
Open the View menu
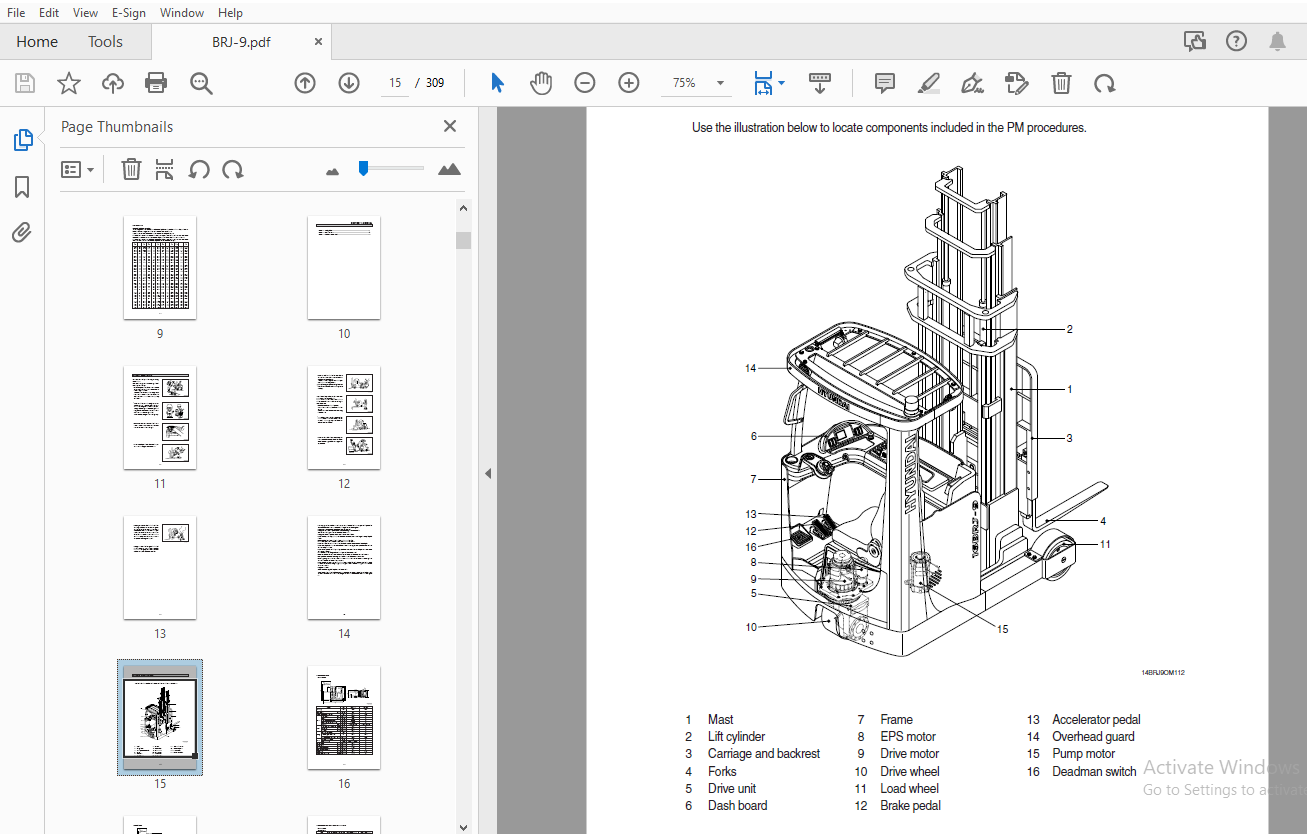click(x=86, y=12)
